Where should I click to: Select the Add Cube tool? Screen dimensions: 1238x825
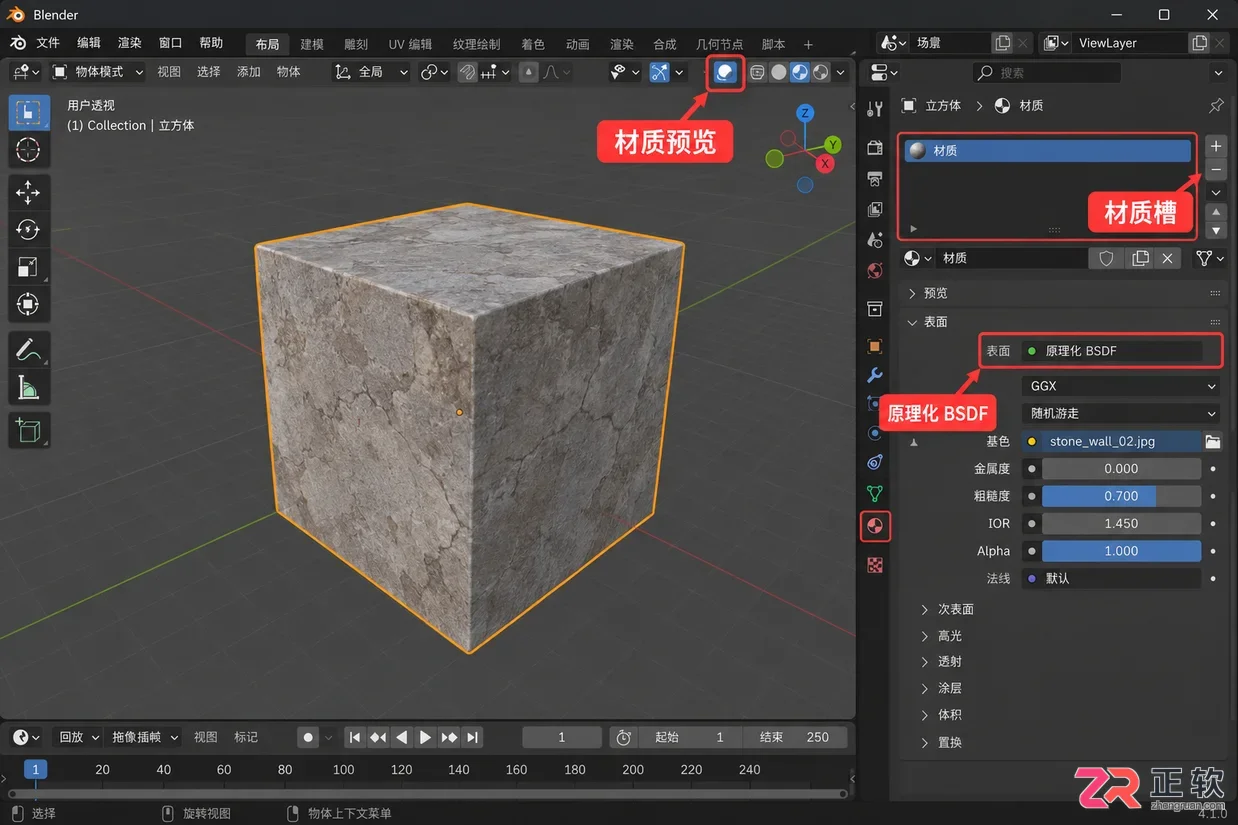(x=29, y=431)
